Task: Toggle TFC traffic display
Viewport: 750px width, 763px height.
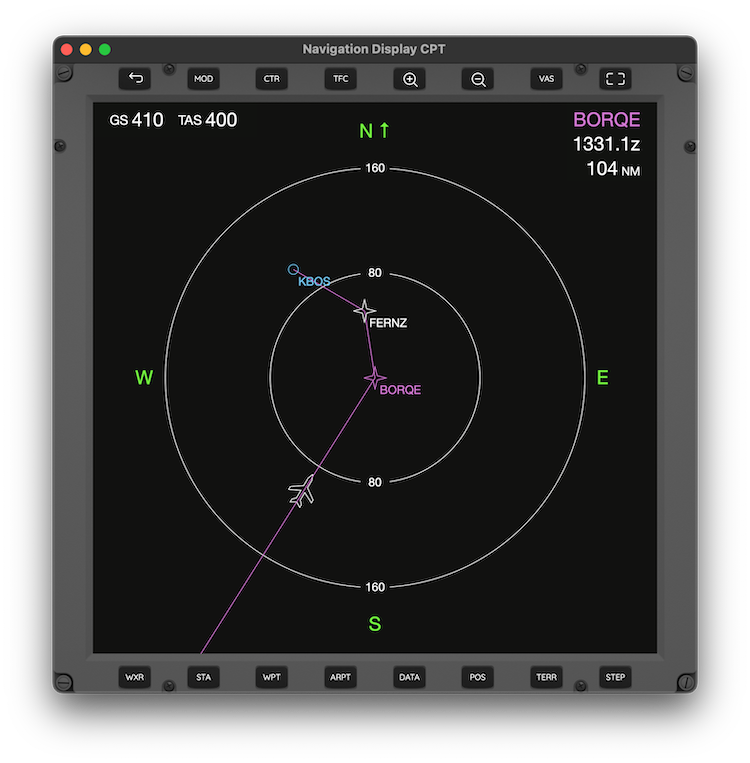Action: (x=341, y=79)
